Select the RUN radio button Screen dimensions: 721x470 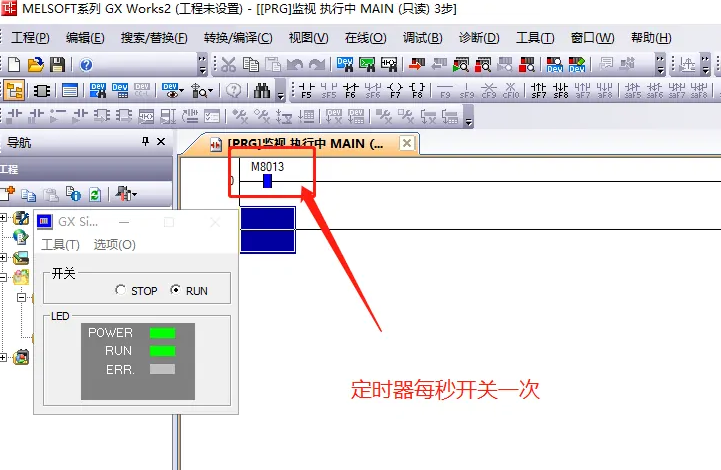pyautogui.click(x=176, y=291)
